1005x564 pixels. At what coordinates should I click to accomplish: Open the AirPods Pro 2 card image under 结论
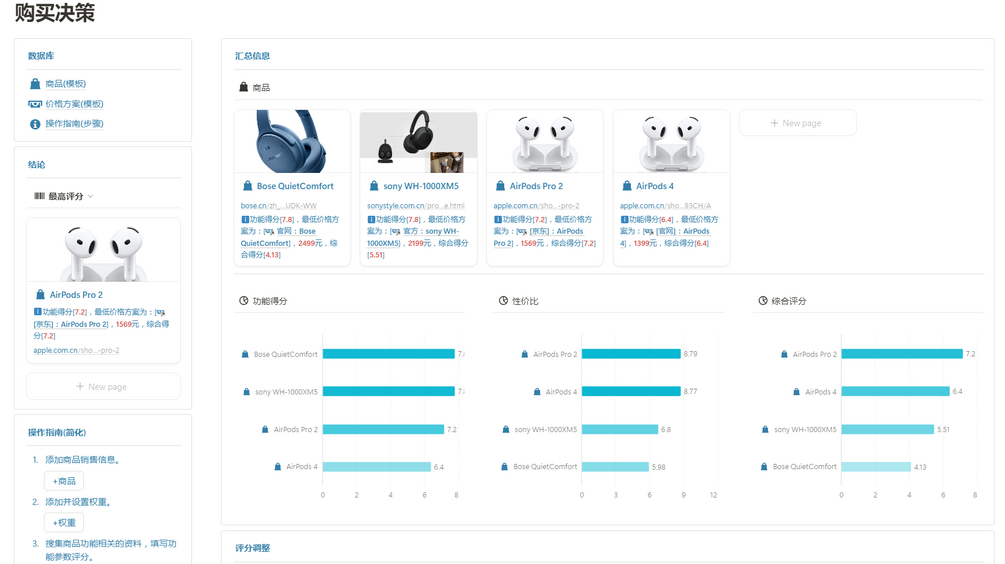tap(103, 250)
